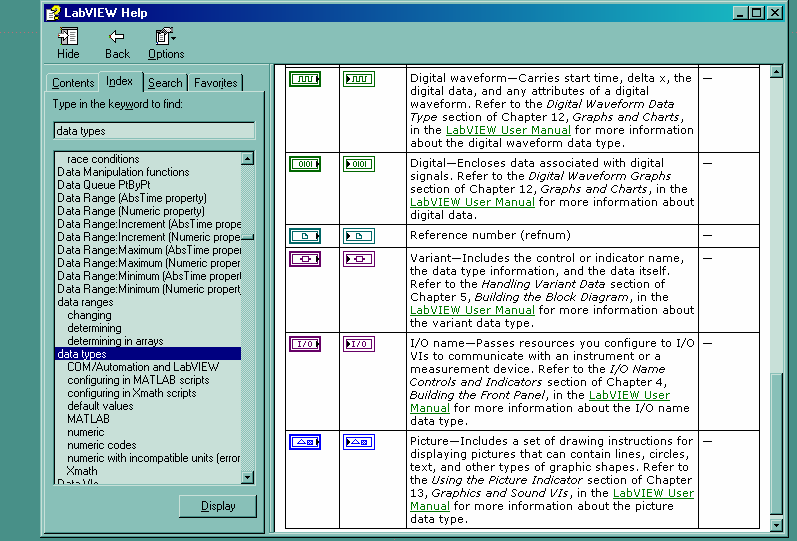Select 'Data Range (AbsTime property)' entry
The image size is (797, 541).
tap(132, 198)
